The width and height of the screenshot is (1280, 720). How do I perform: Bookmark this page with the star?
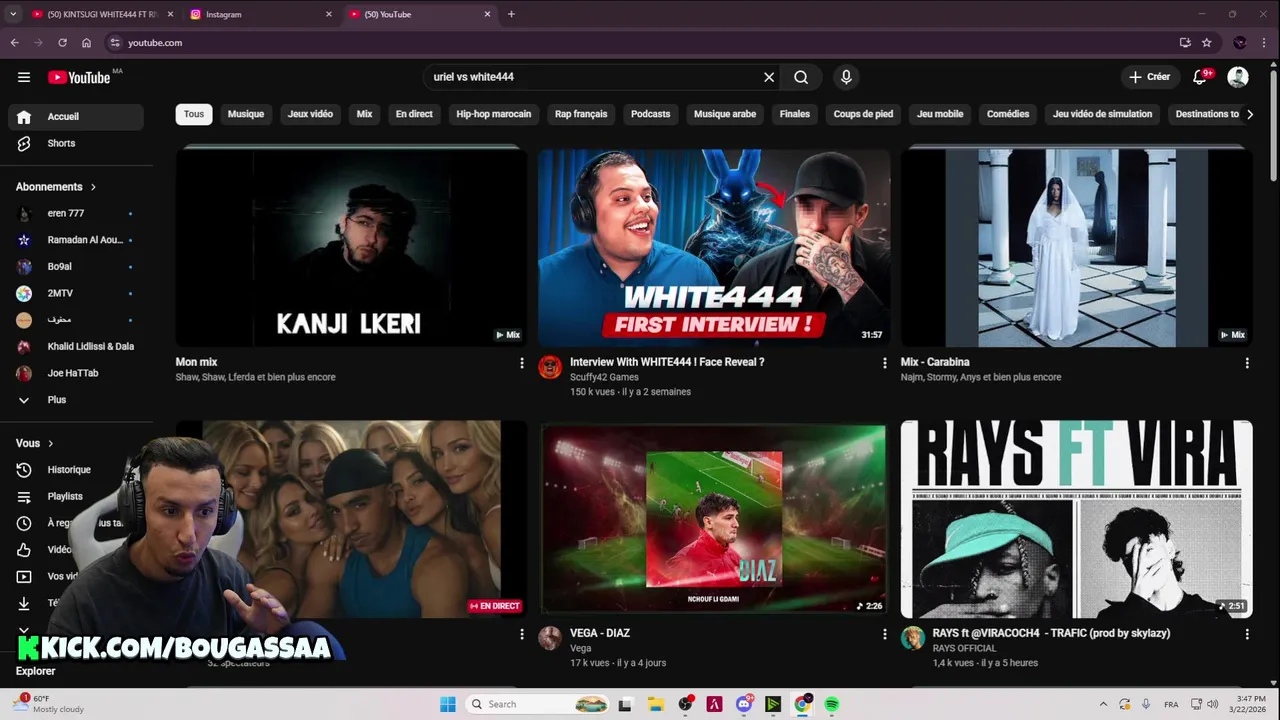(x=1207, y=43)
